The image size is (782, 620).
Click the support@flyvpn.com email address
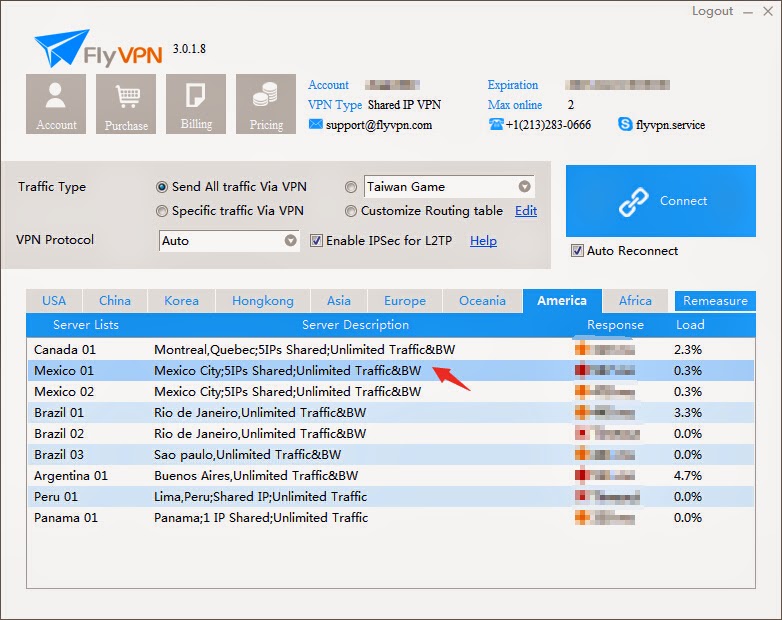pos(379,125)
